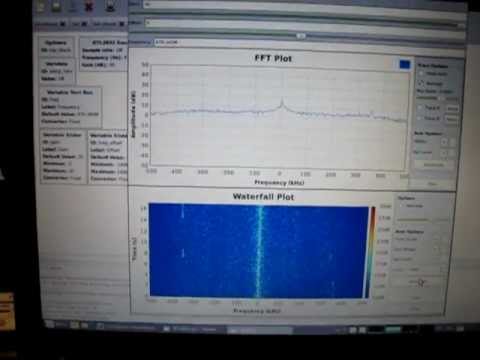Click the second dB/Div stepper button

click(x=452, y=142)
